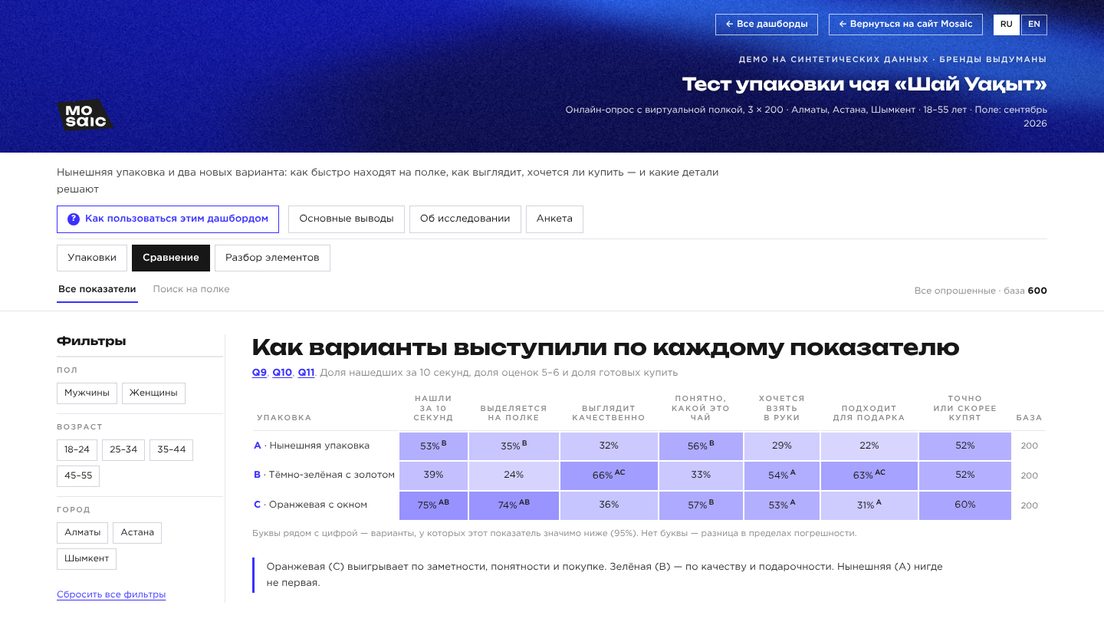
Task: Click column header 'Выделяется на полке'
Action: [x=513, y=413]
